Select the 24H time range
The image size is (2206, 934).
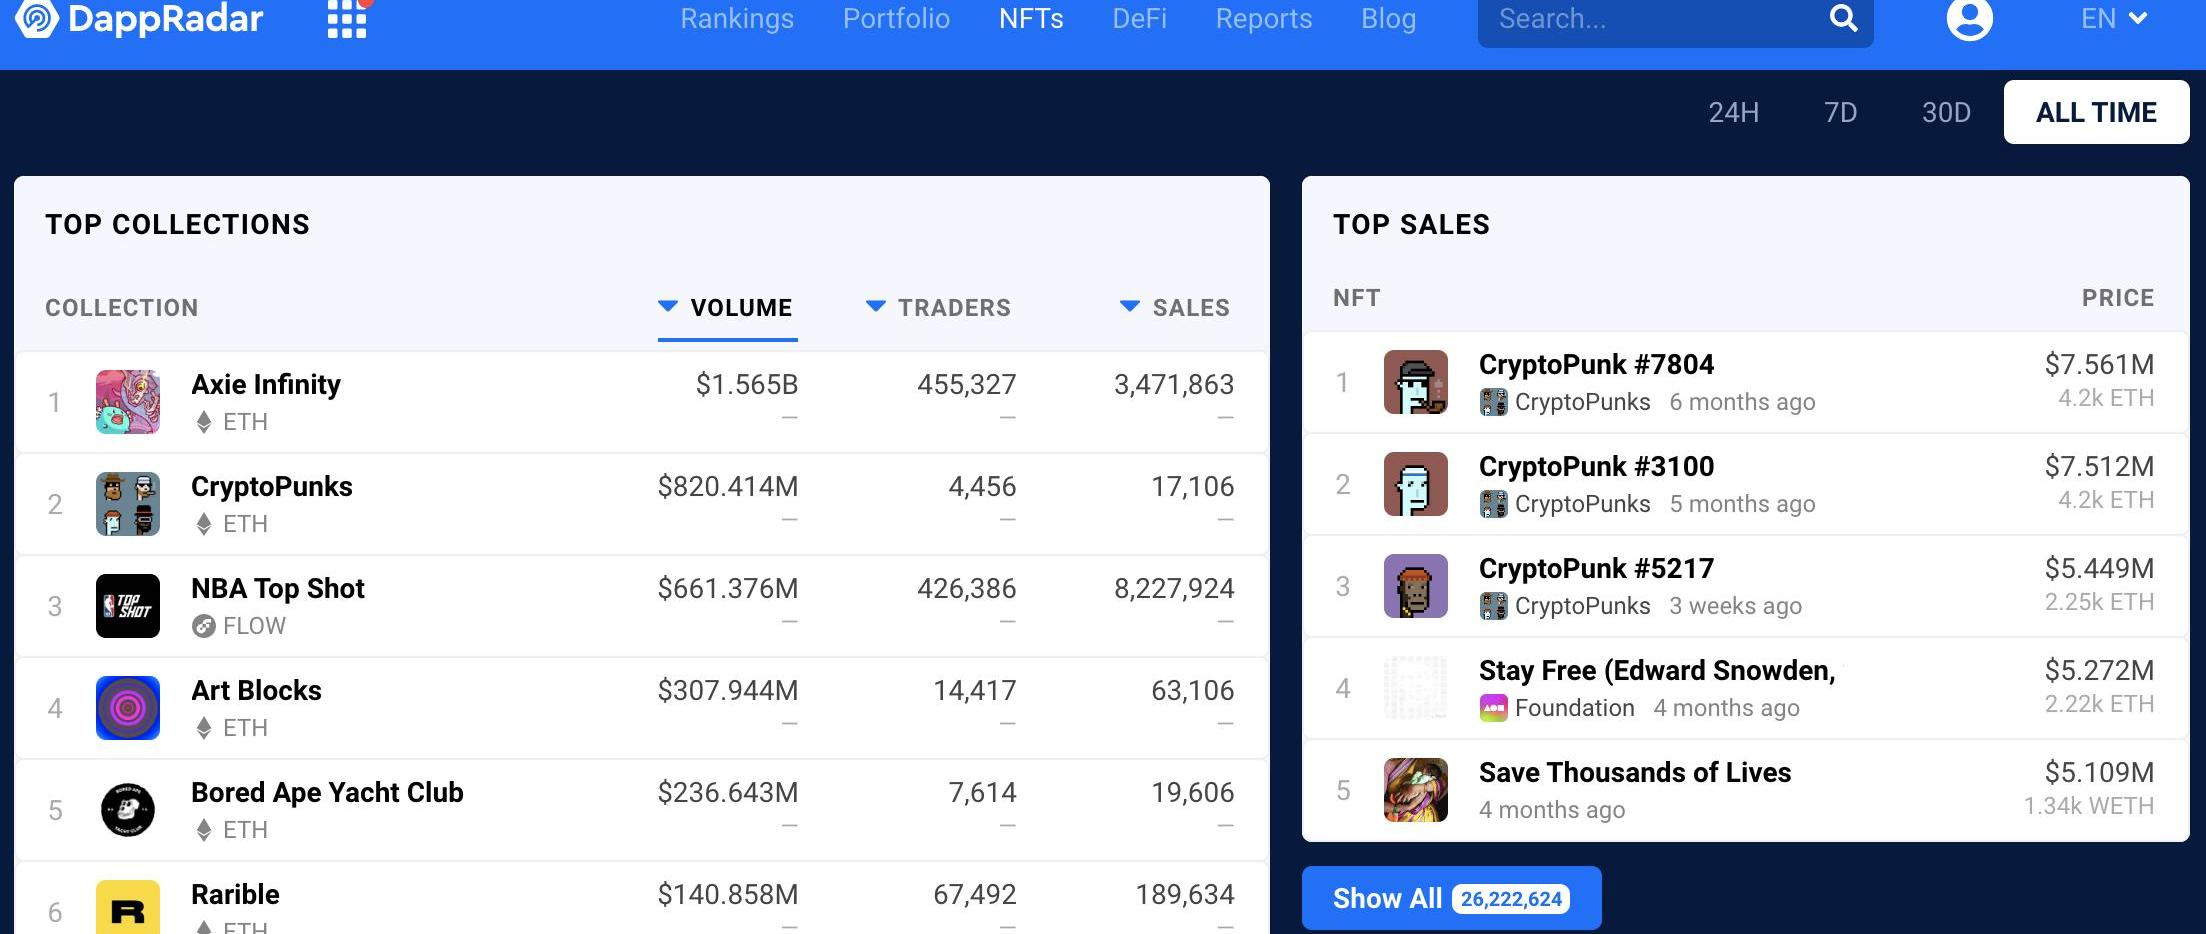coord(1733,112)
